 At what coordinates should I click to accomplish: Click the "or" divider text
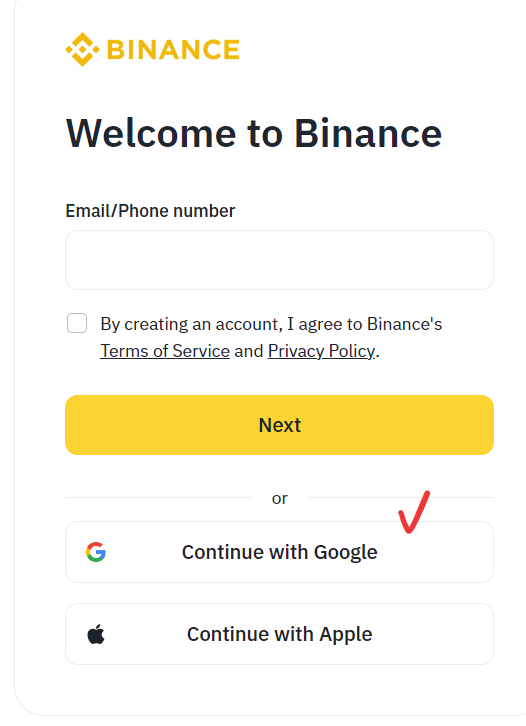(x=280, y=499)
